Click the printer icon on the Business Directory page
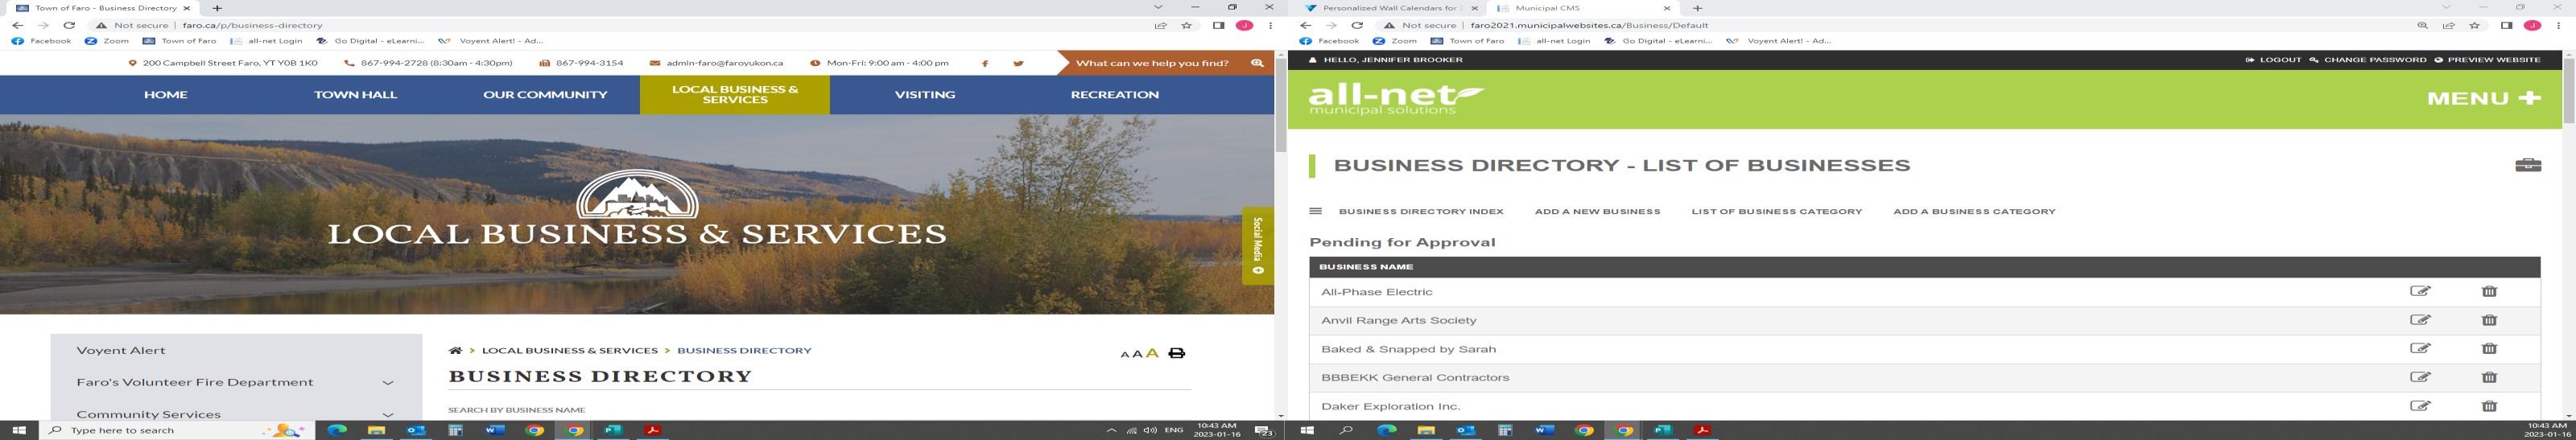 click(1177, 353)
